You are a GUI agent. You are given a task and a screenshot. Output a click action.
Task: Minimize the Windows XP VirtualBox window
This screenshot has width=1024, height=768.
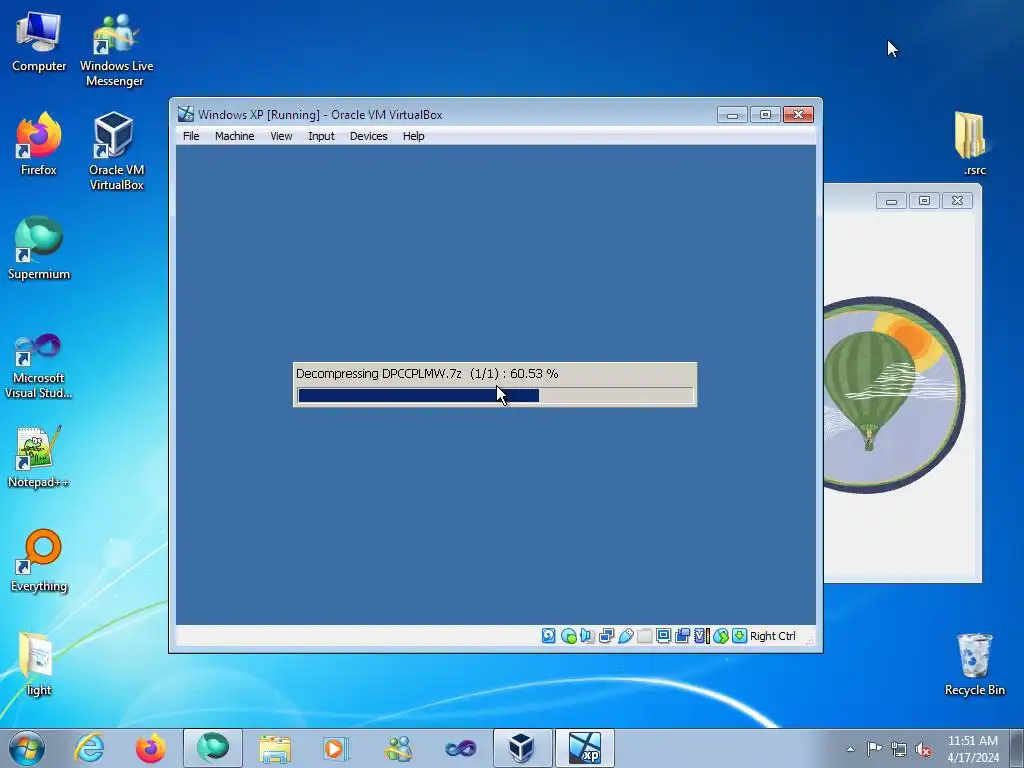[732, 115]
